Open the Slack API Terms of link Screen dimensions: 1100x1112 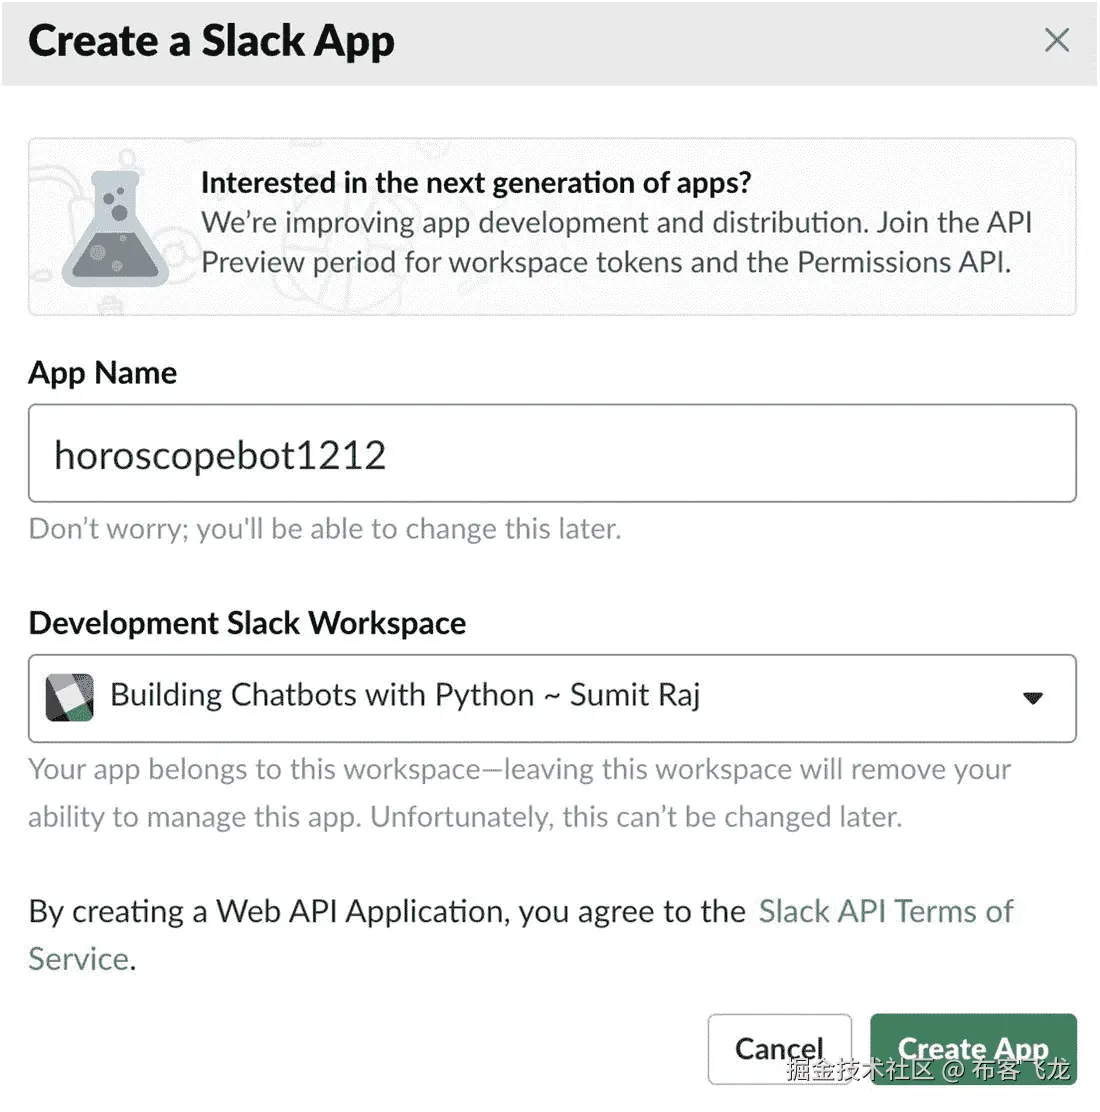click(x=885, y=911)
